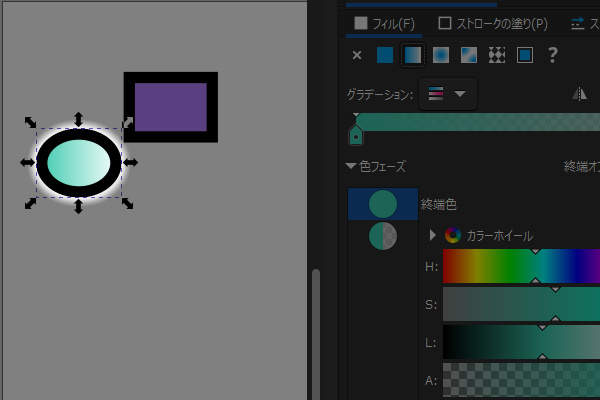Click the 終端色 label text
The image size is (600, 400).
pos(439,204)
